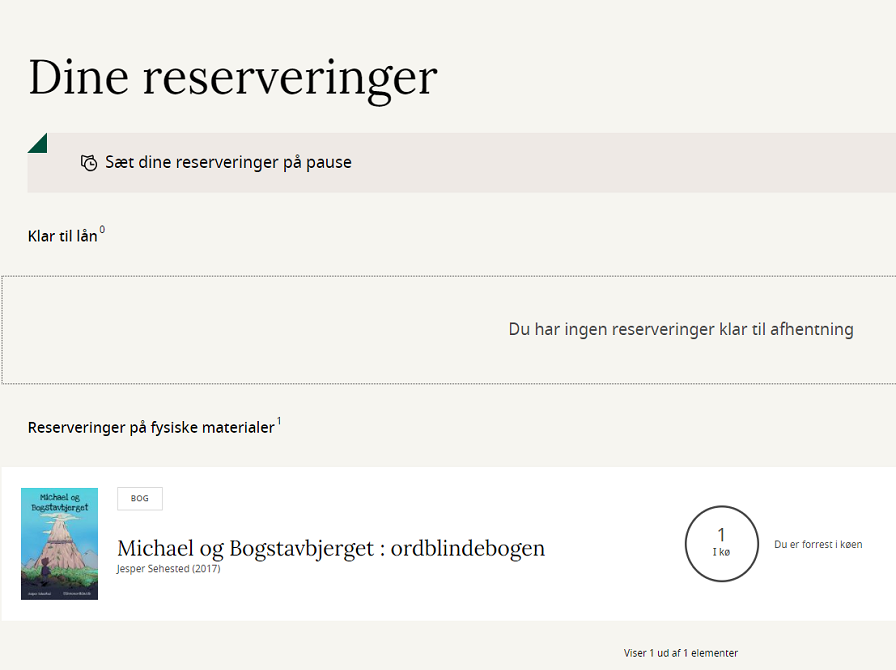Expand the 'Klar til lån' section

click(x=64, y=236)
